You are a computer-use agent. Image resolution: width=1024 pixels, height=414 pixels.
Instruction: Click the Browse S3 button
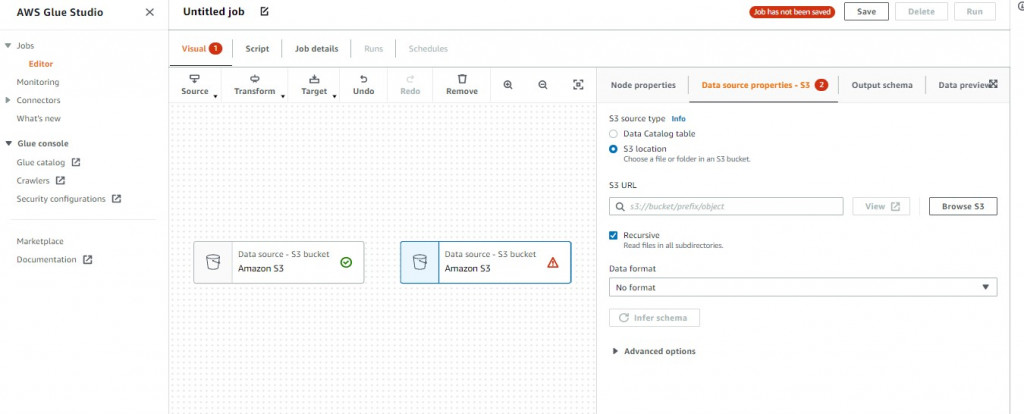pos(963,206)
